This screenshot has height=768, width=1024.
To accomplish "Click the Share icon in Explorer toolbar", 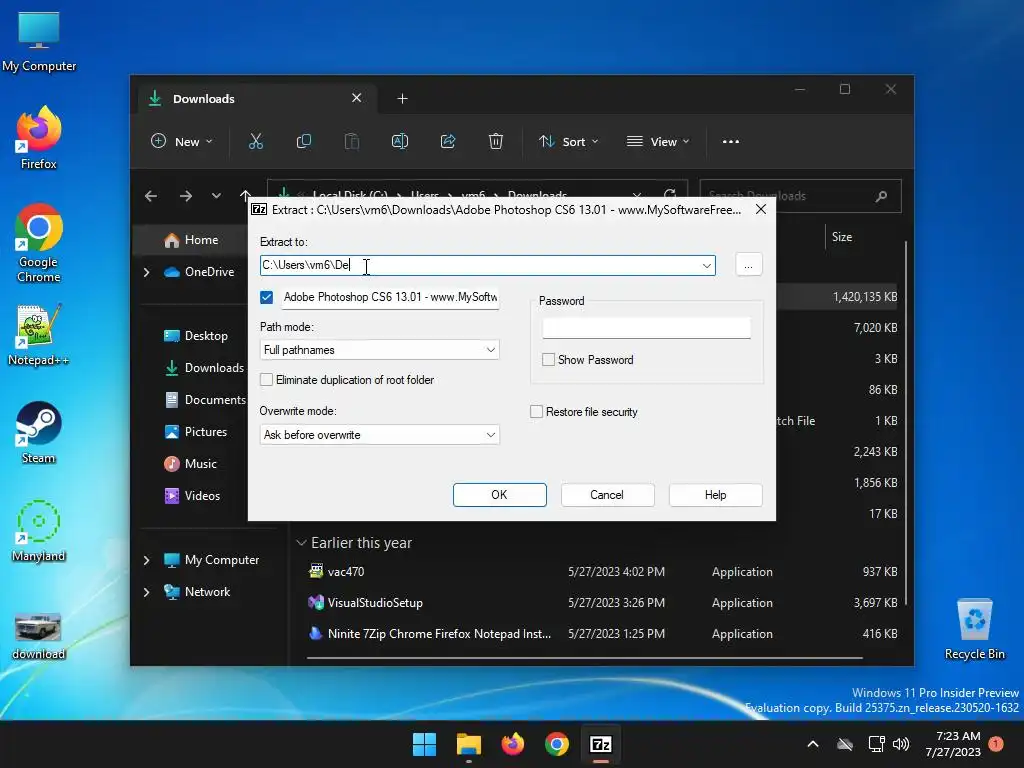I will pyautogui.click(x=448, y=142).
